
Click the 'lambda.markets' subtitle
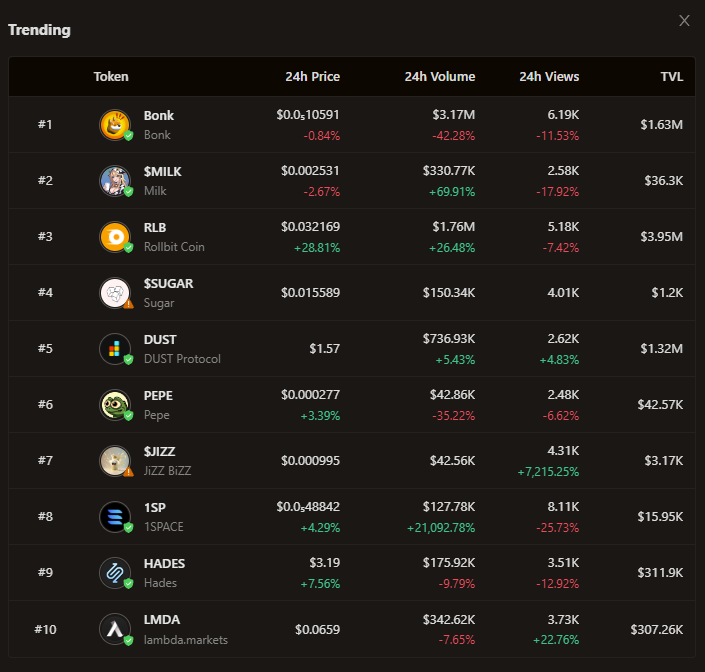point(186,640)
